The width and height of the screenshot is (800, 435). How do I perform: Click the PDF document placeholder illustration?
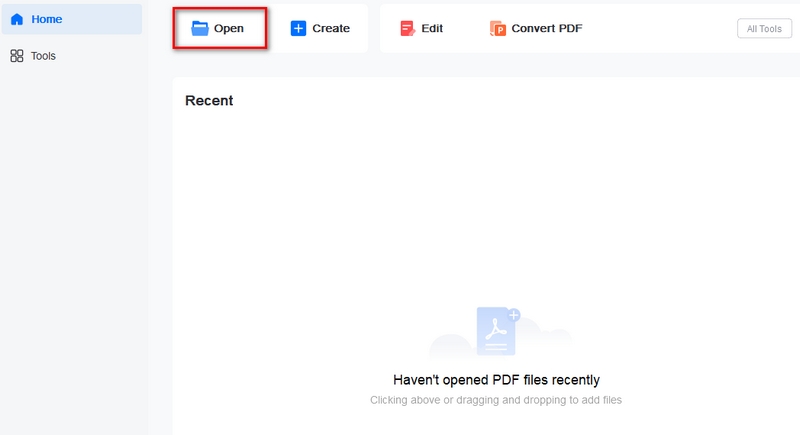[x=496, y=331]
